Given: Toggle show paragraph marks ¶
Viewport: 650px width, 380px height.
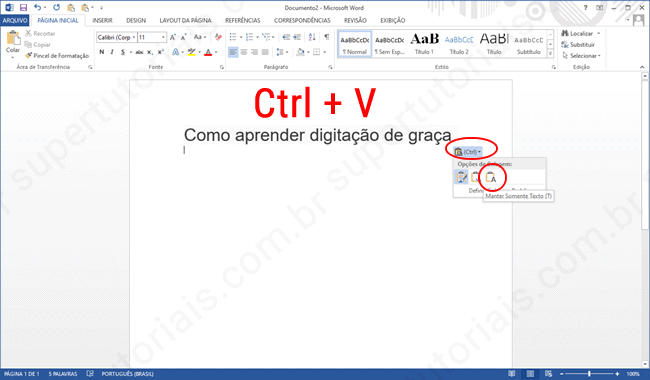Looking at the screenshot, I should pos(327,37).
